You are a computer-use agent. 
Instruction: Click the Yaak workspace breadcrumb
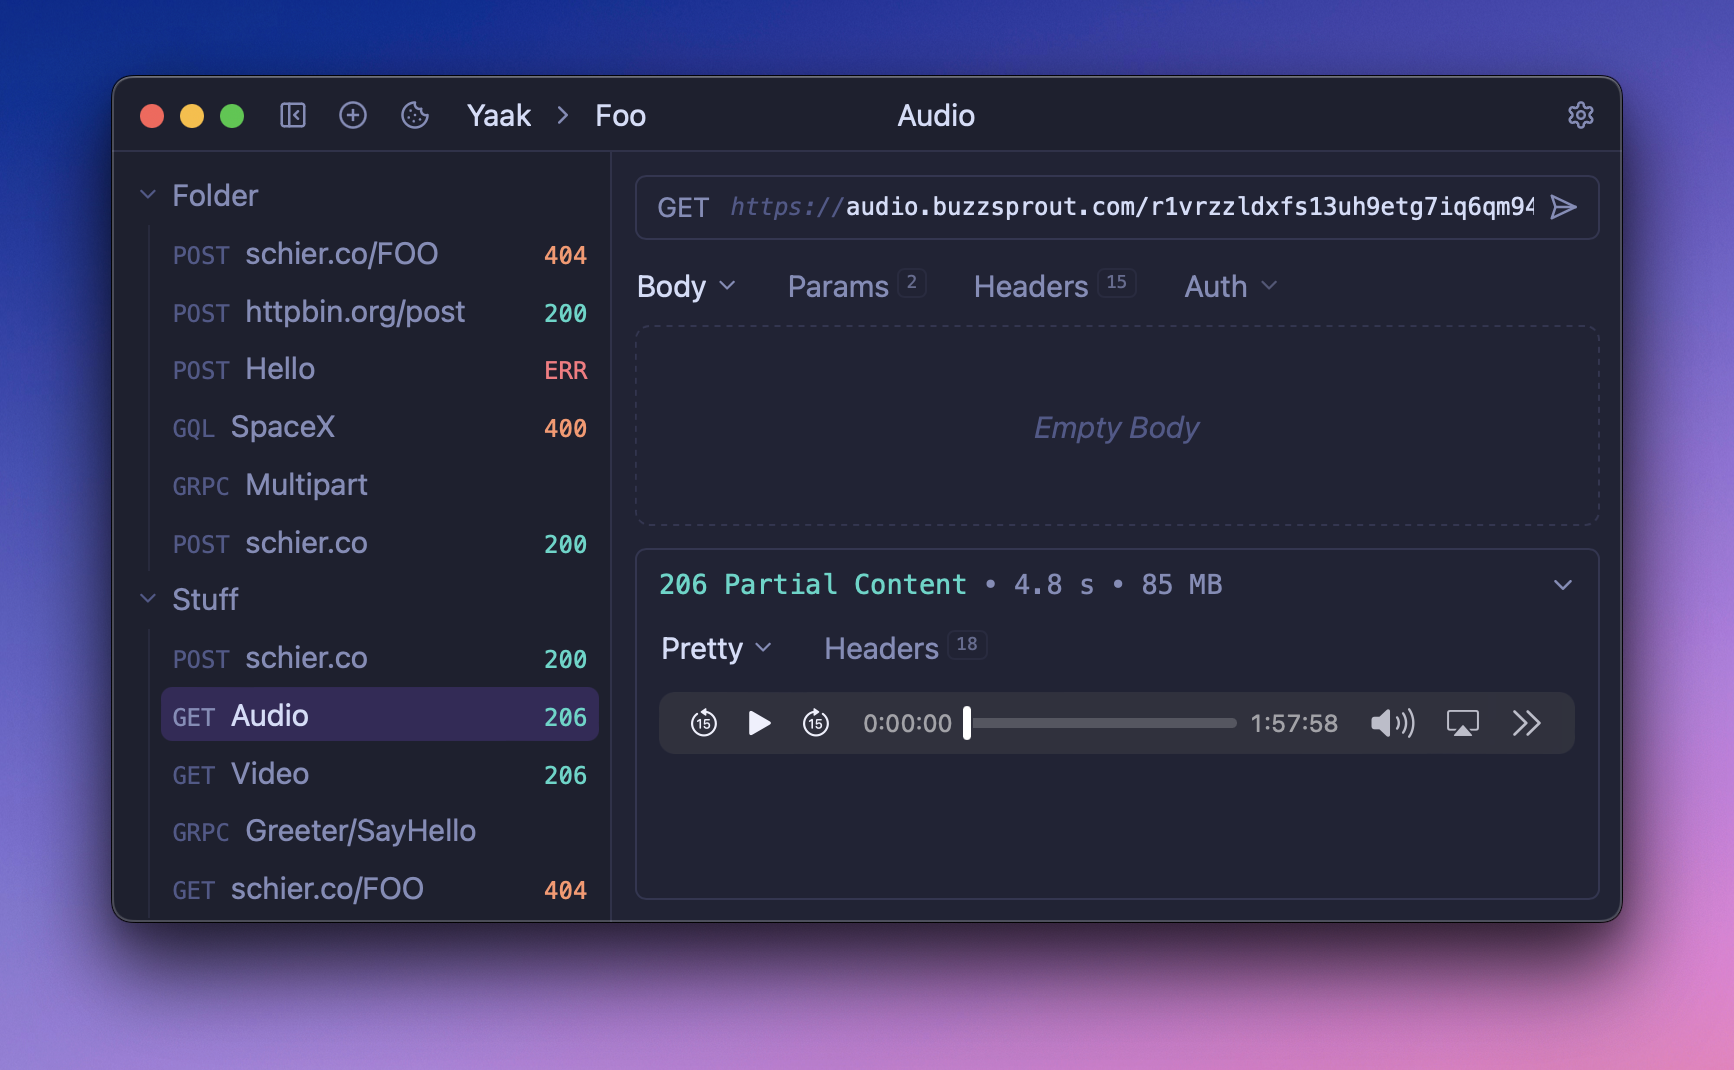tap(499, 115)
